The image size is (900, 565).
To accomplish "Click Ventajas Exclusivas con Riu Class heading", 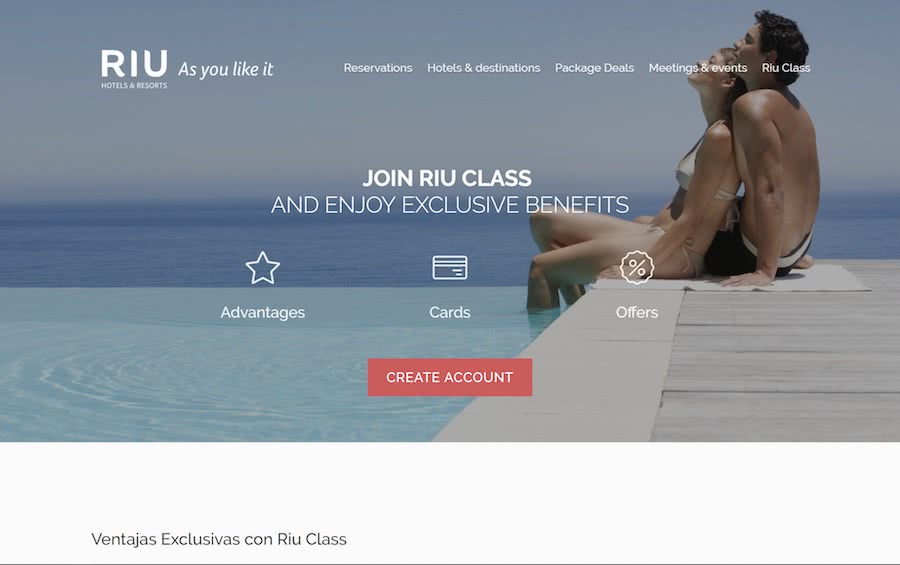I will pos(219,539).
